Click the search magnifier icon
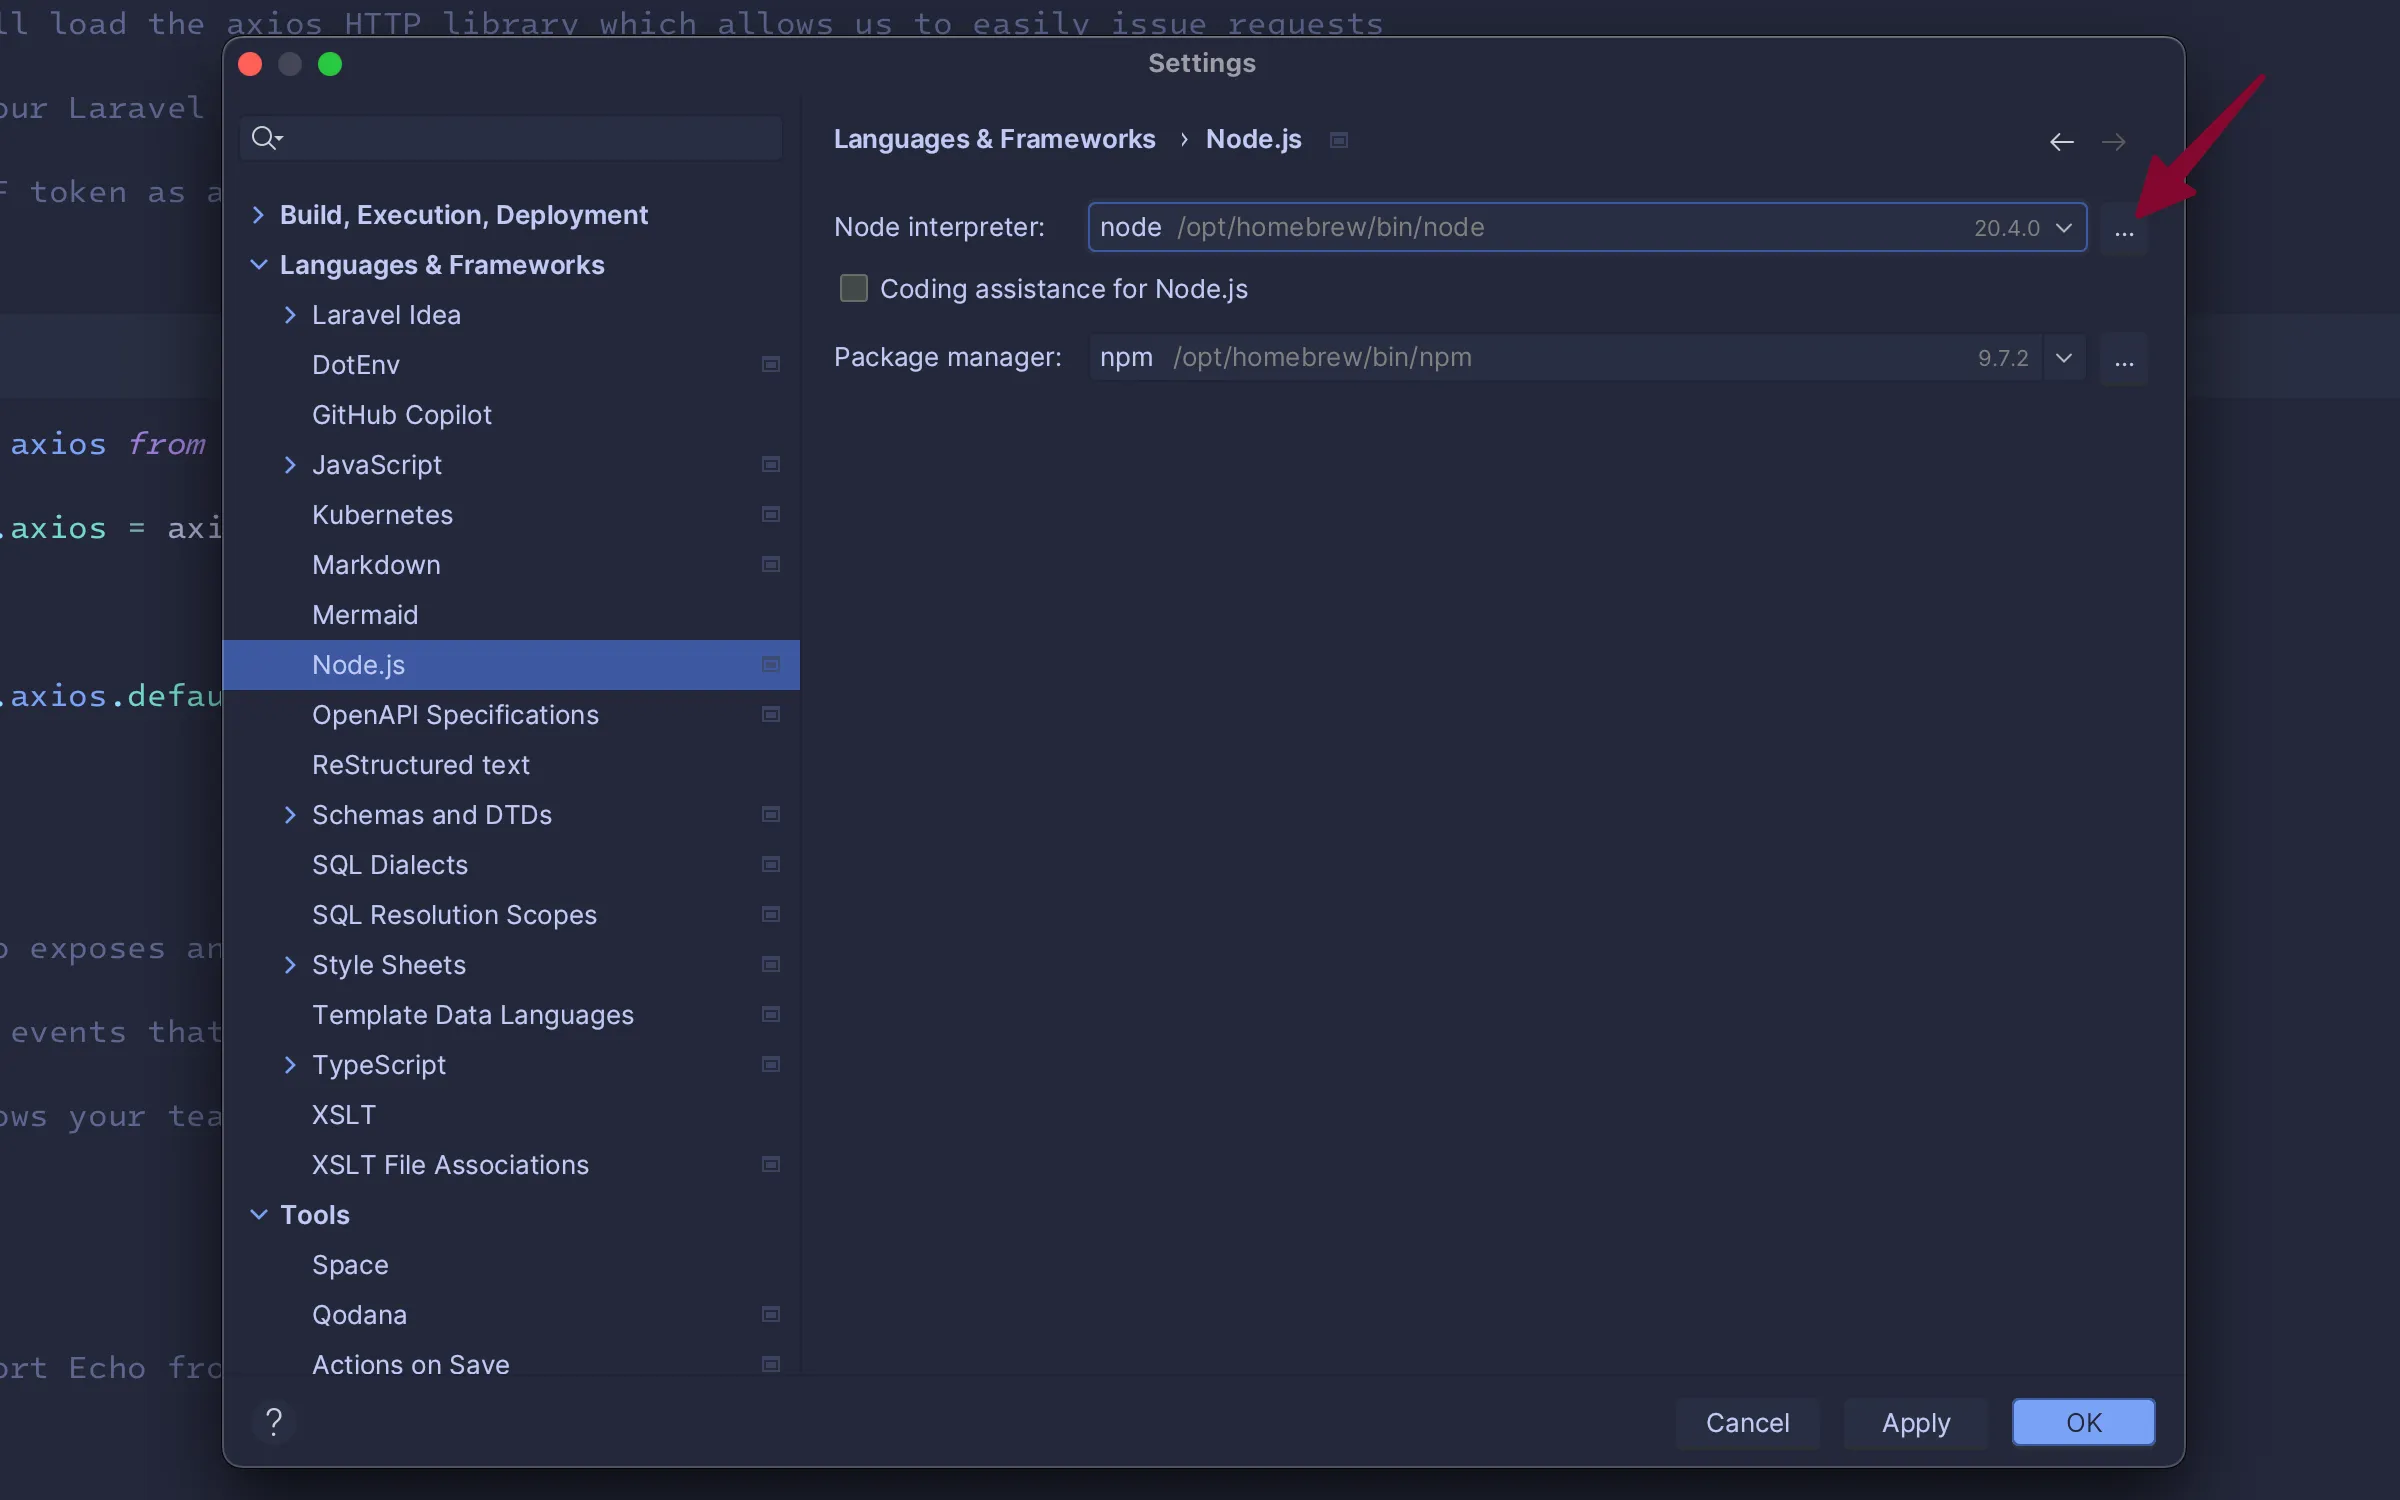The width and height of the screenshot is (2400, 1500). point(266,138)
